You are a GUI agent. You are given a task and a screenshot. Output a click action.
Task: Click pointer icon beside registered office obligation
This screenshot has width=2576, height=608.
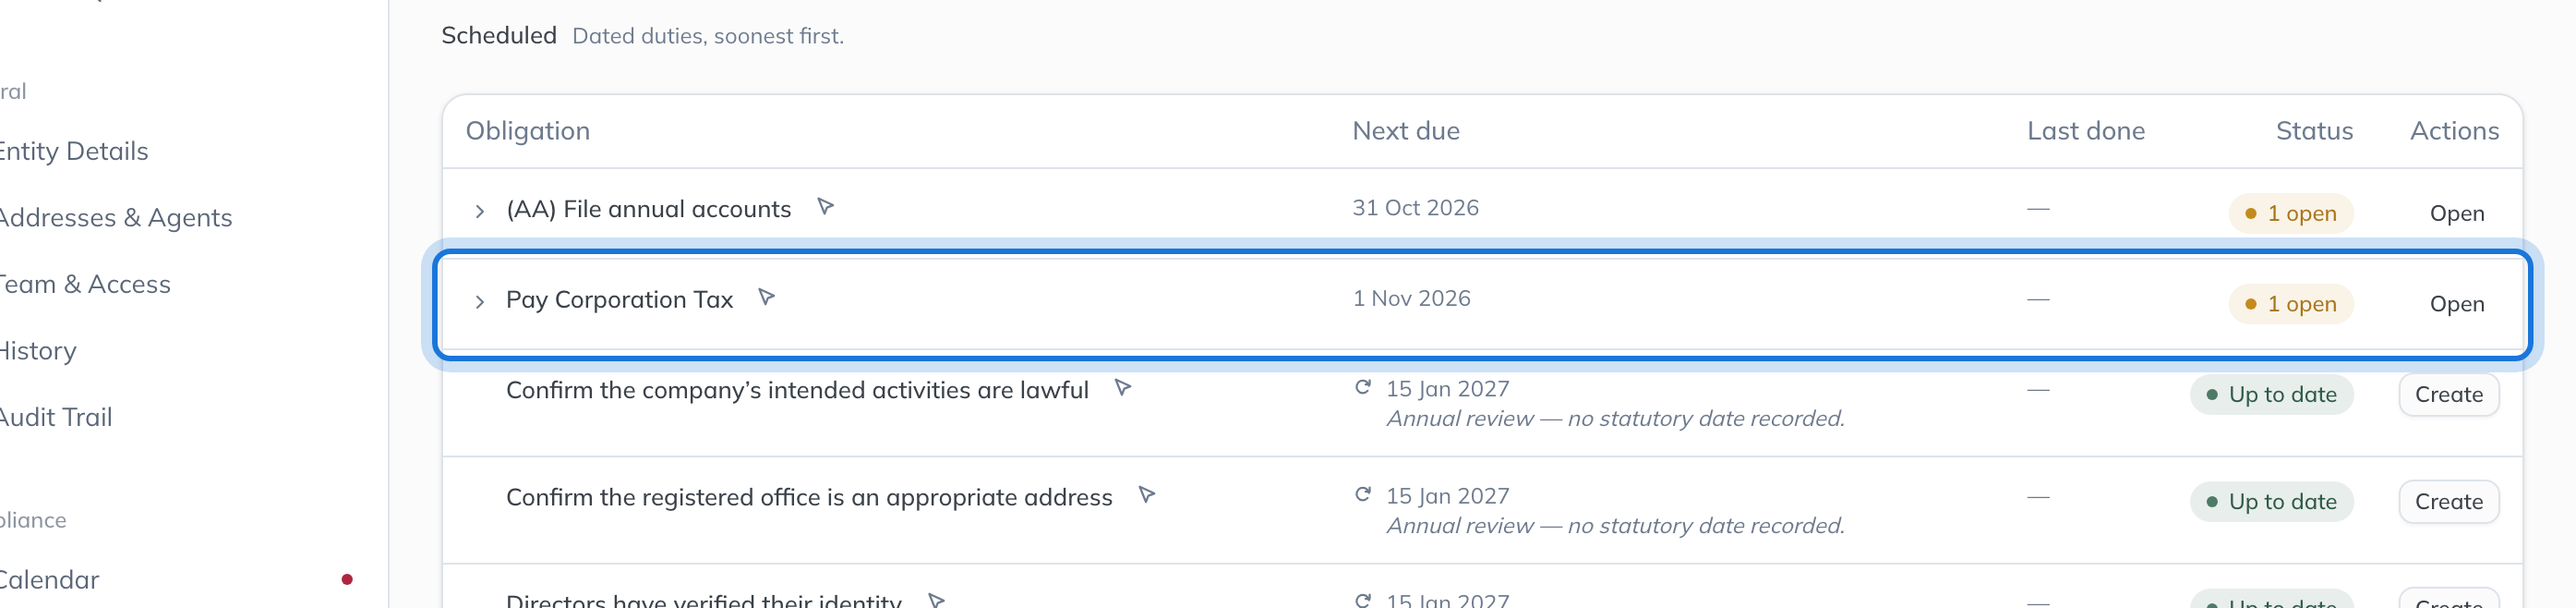tap(1147, 495)
